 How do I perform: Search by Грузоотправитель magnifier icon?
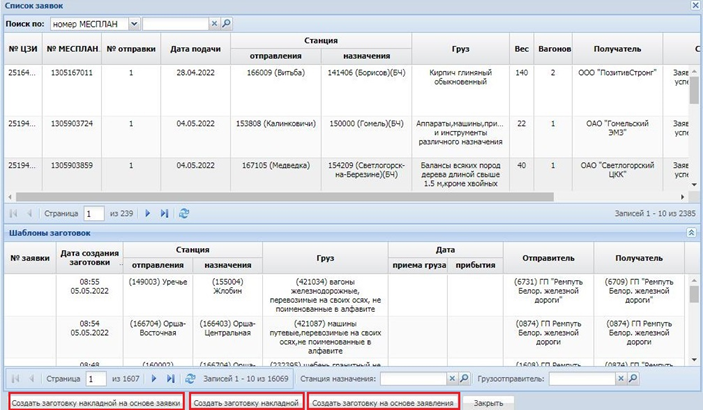tap(633, 379)
